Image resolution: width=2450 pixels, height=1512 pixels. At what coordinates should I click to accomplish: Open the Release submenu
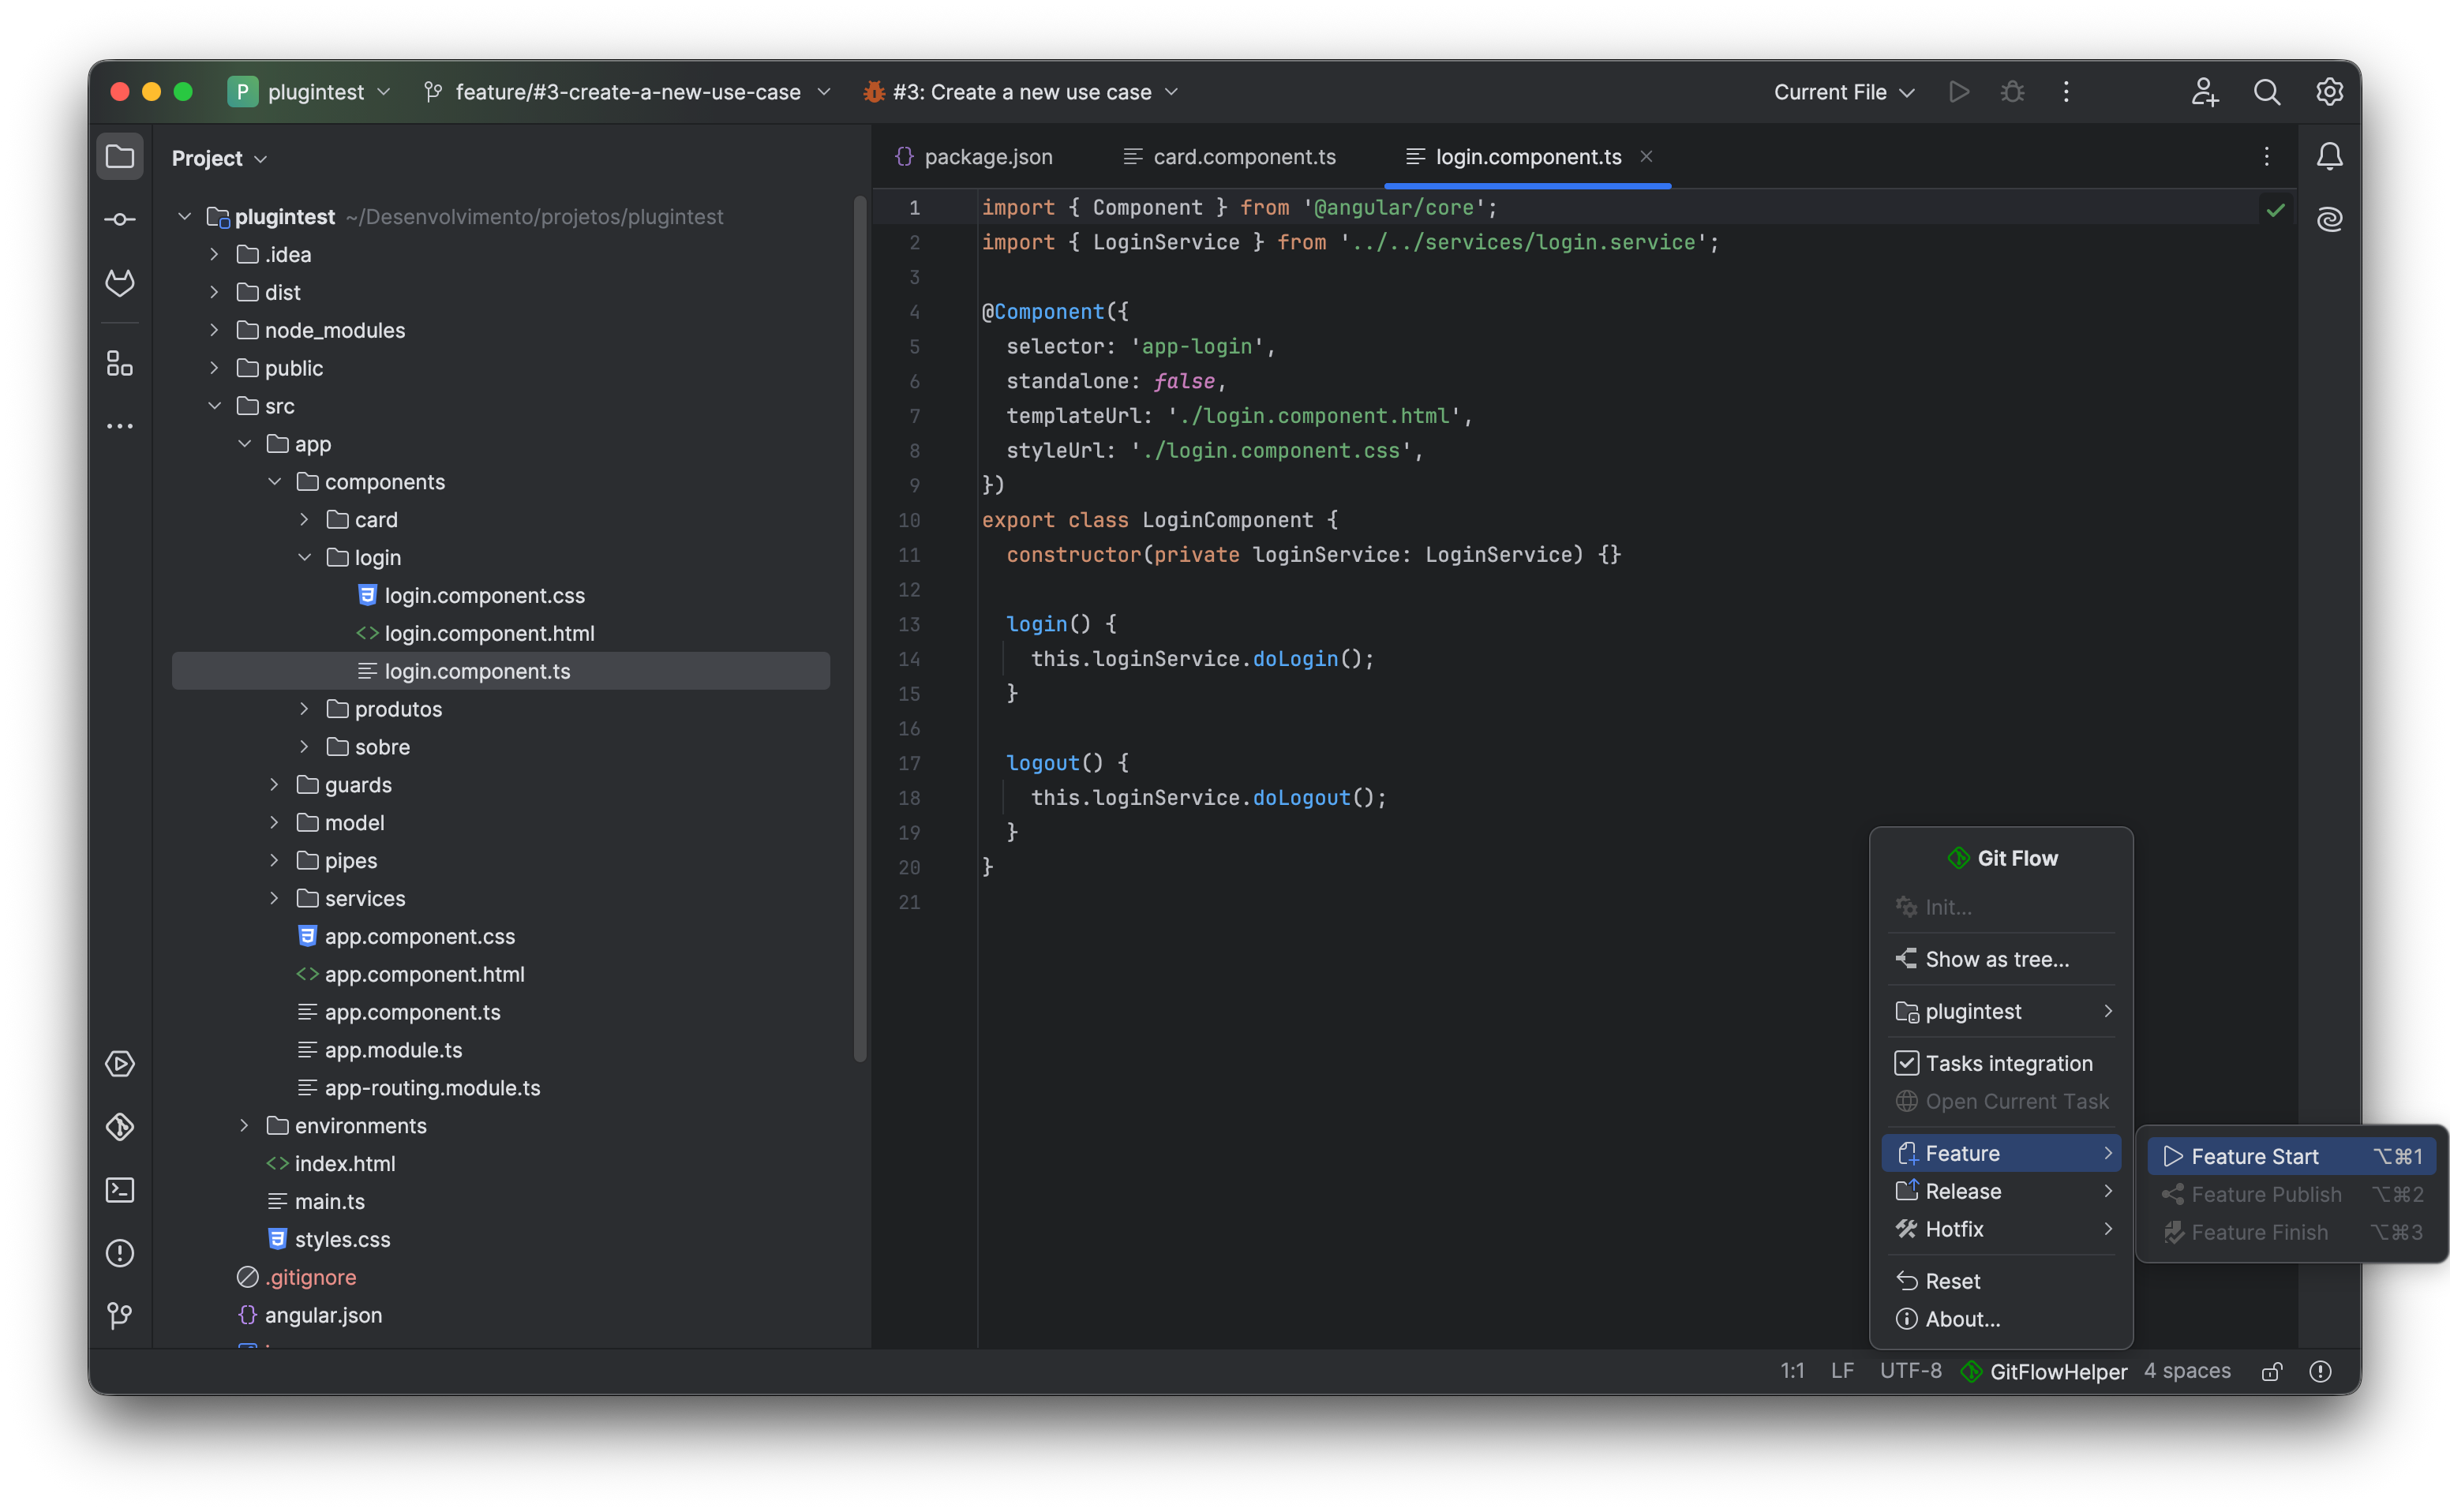pyautogui.click(x=2001, y=1191)
